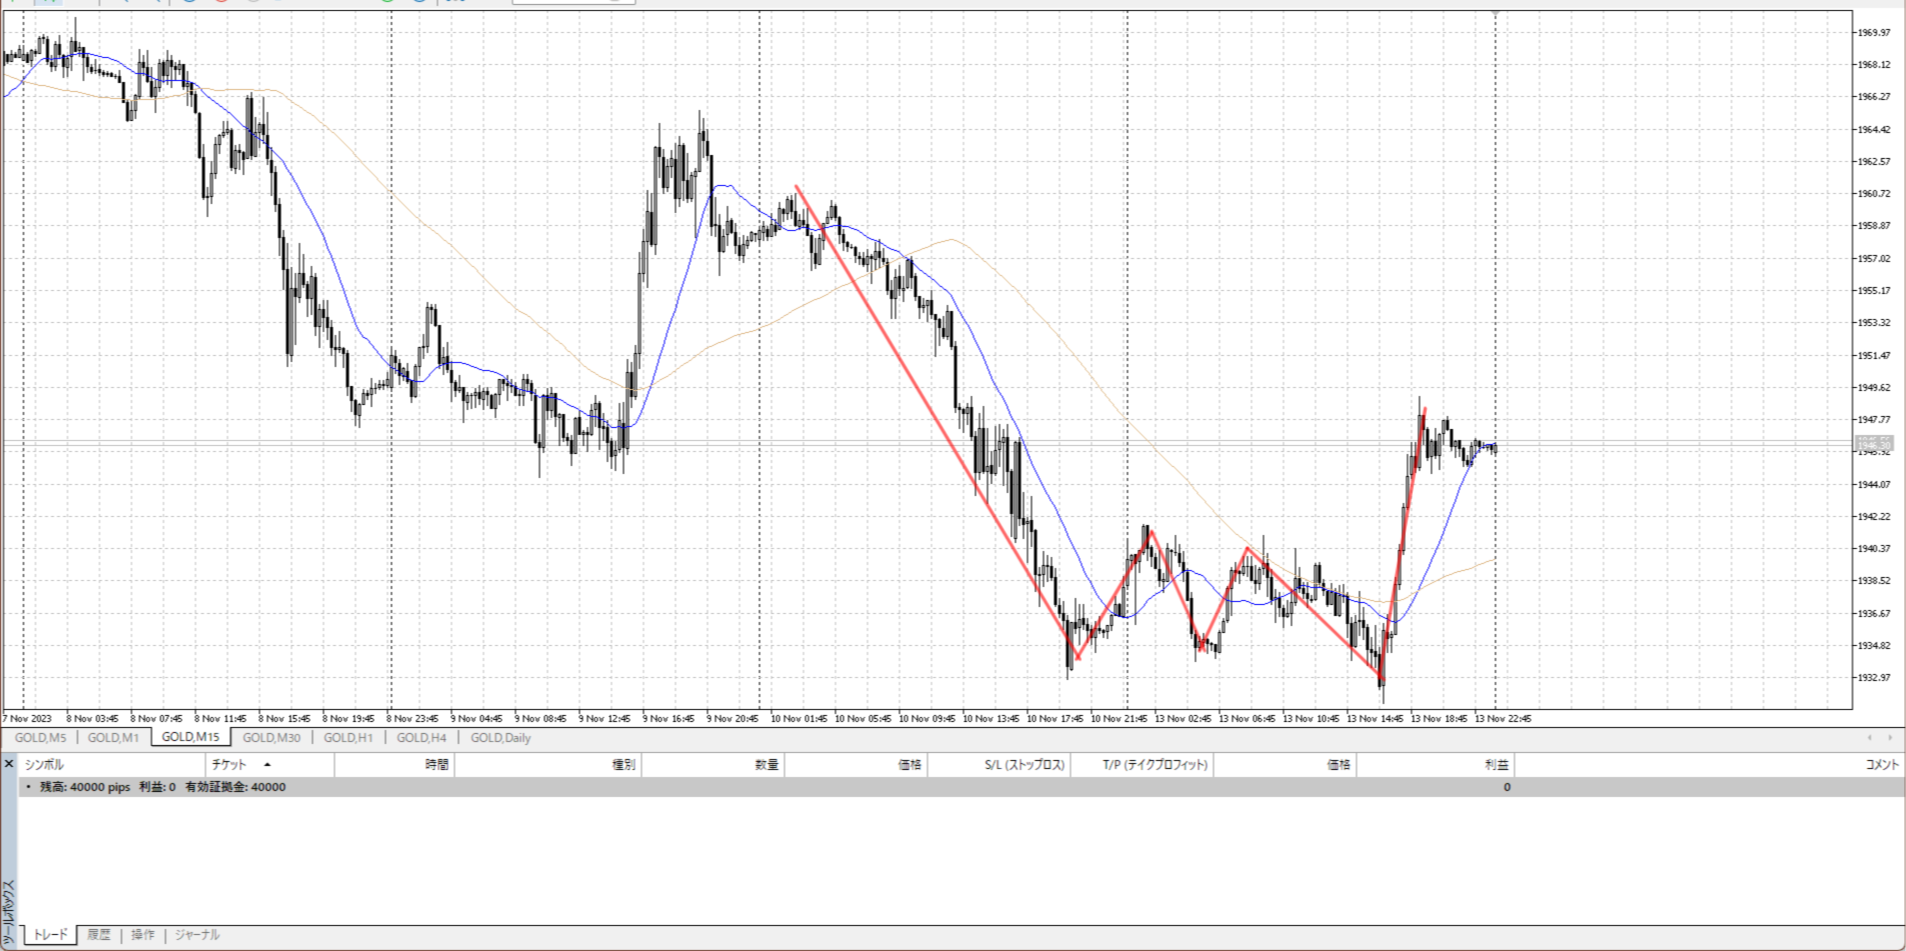Switch to the 操作 terminal tab
Screen dimensions: 1906x951
[143, 935]
